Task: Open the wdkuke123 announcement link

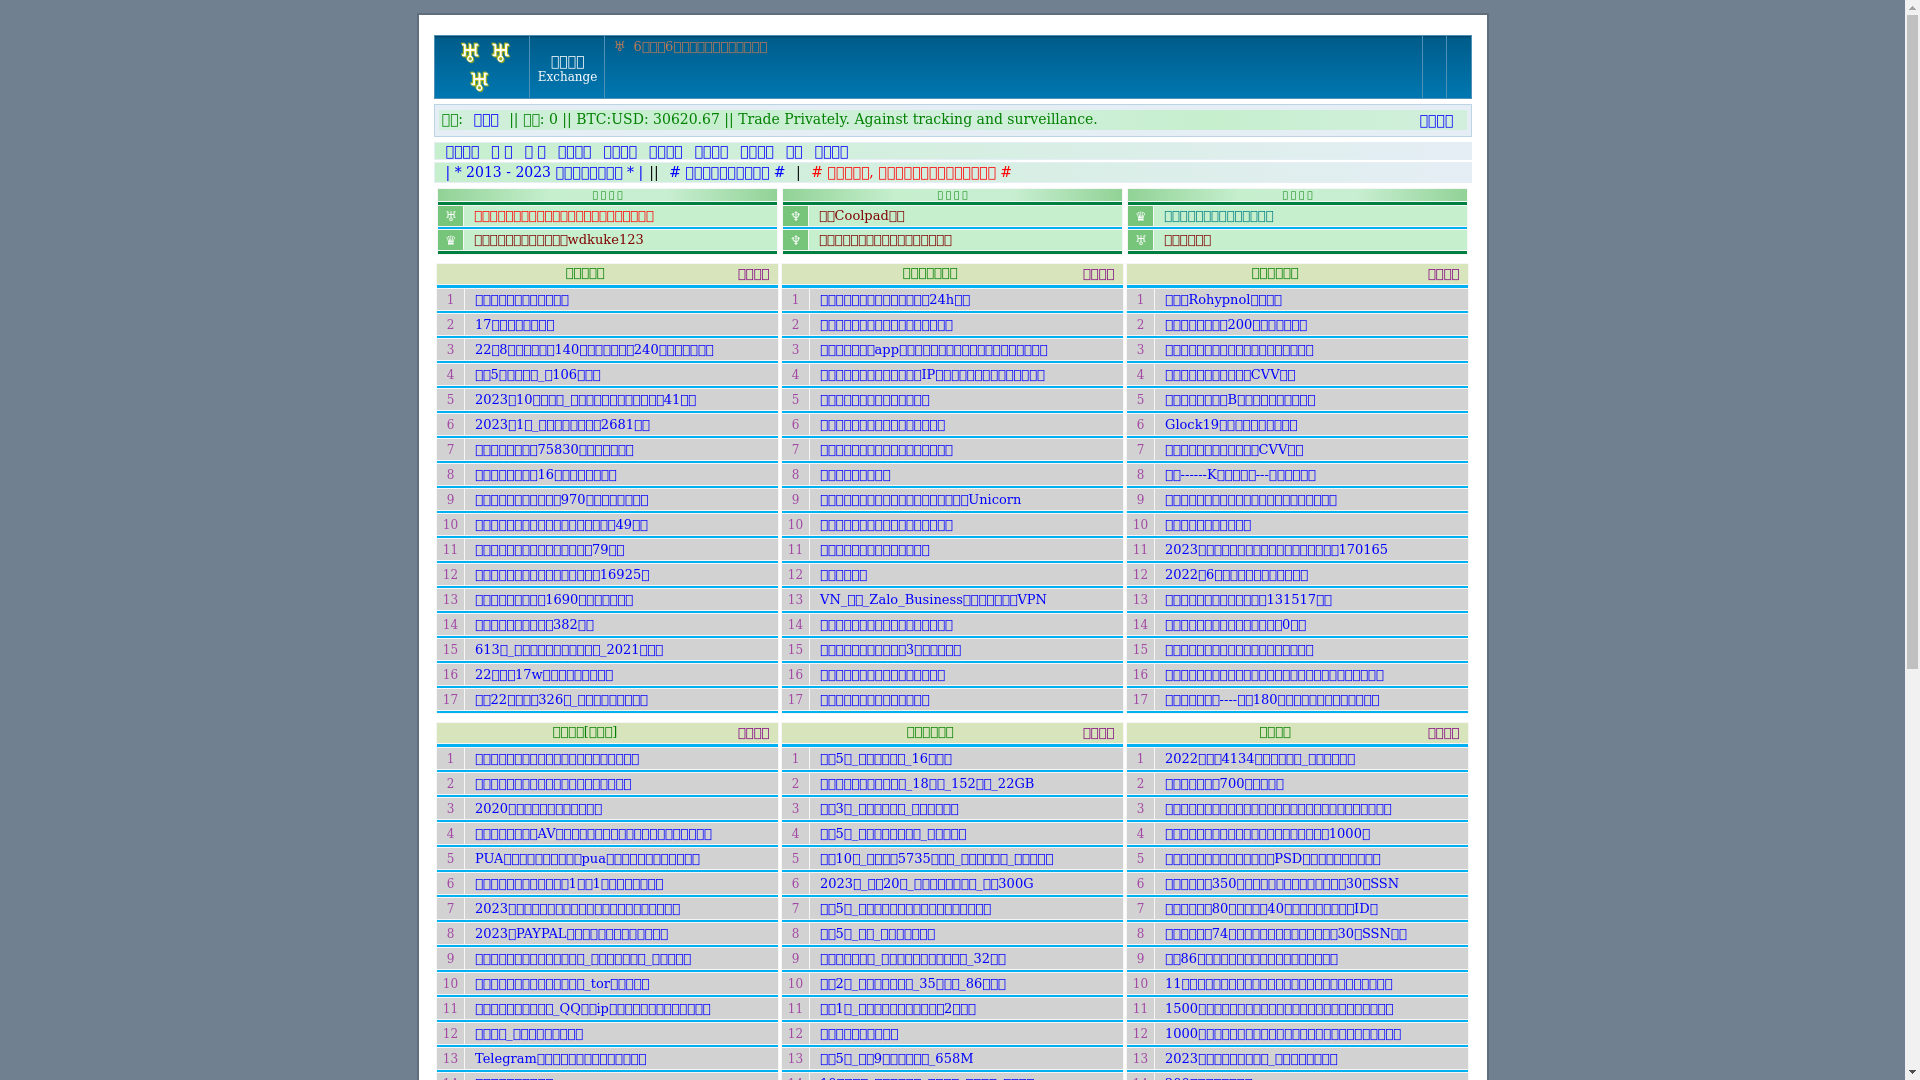Action: point(559,240)
